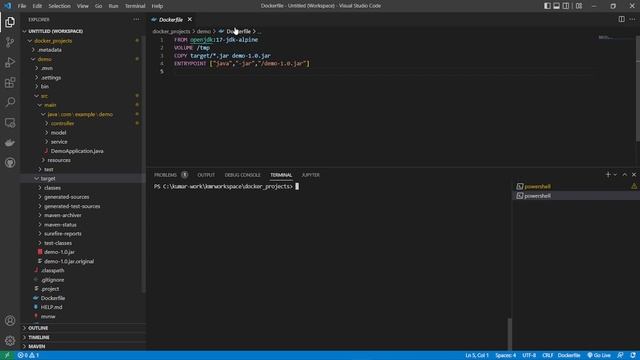Expand the Outline section
Viewport: 640px width, 360px height.
click(x=83, y=328)
